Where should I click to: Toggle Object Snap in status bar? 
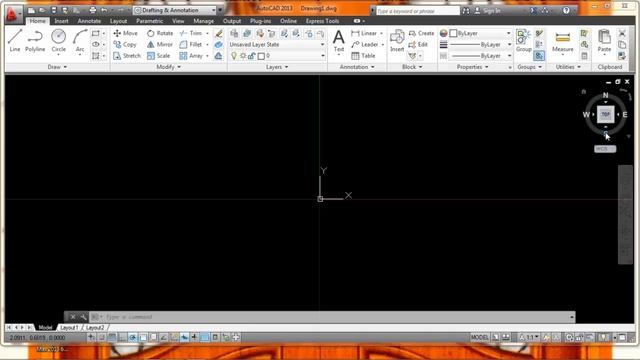(143, 338)
